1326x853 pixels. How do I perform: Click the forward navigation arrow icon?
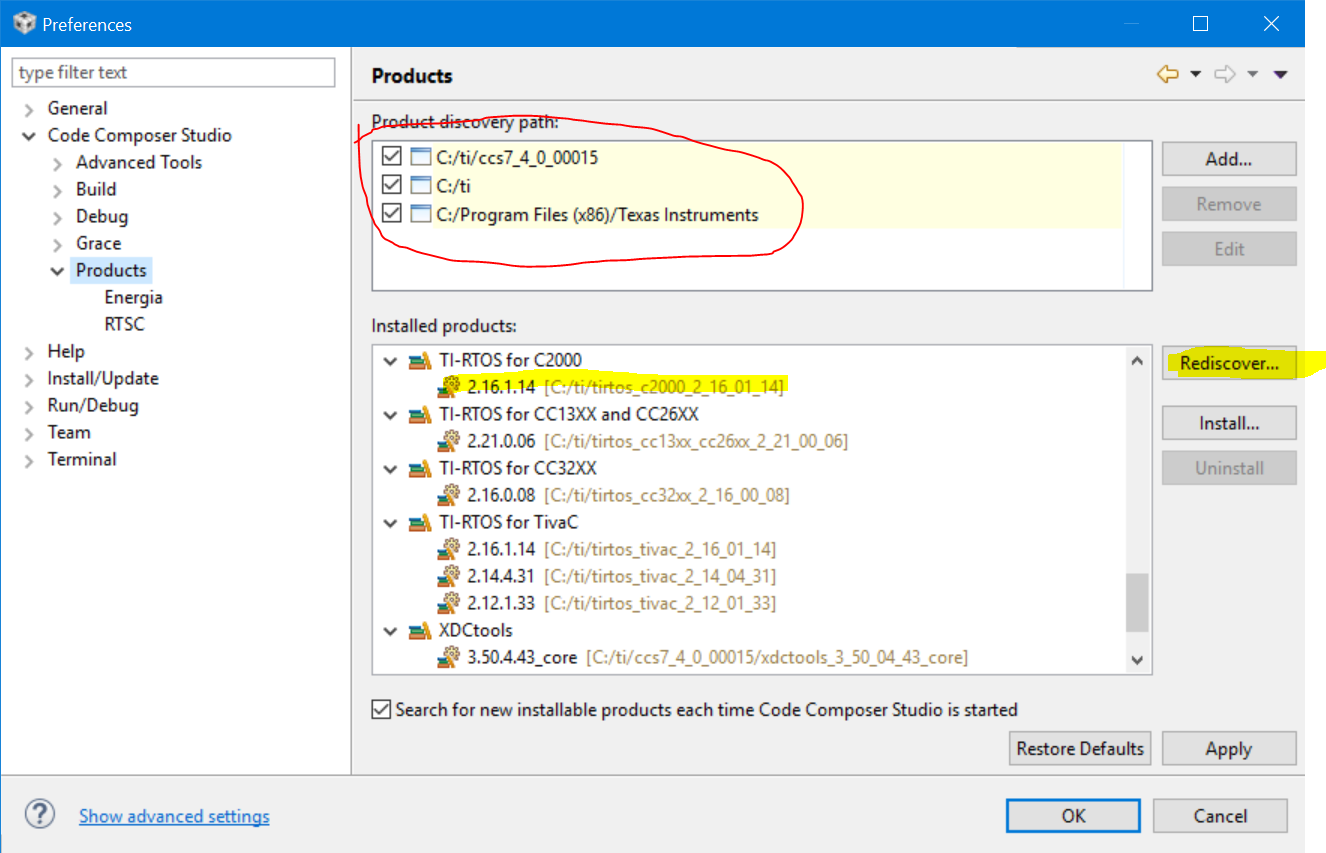tap(1225, 75)
